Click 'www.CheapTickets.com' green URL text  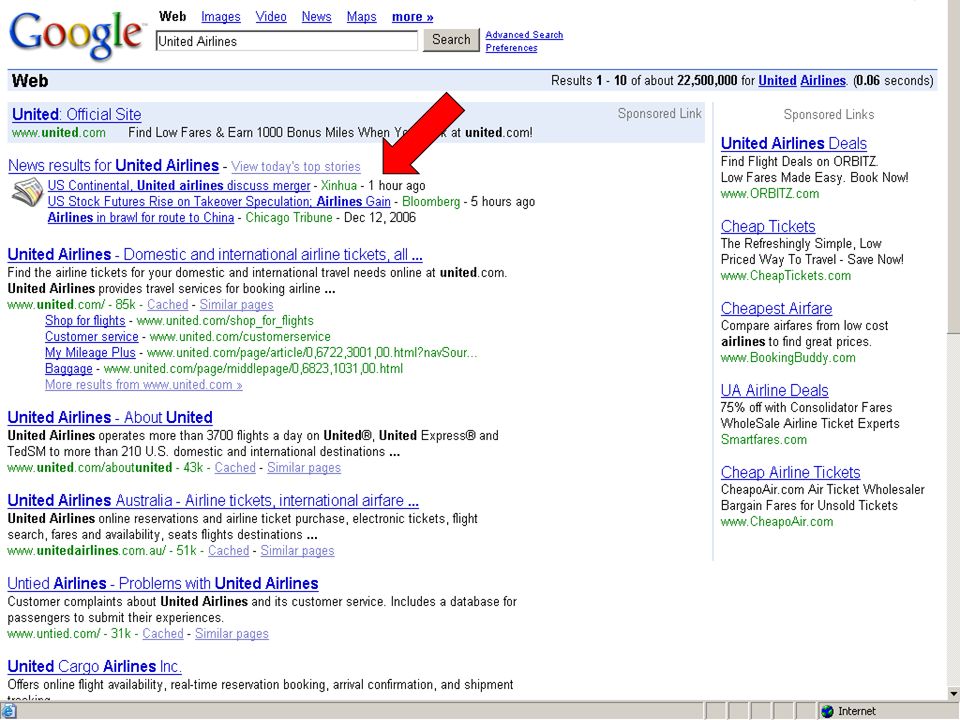click(x=786, y=276)
